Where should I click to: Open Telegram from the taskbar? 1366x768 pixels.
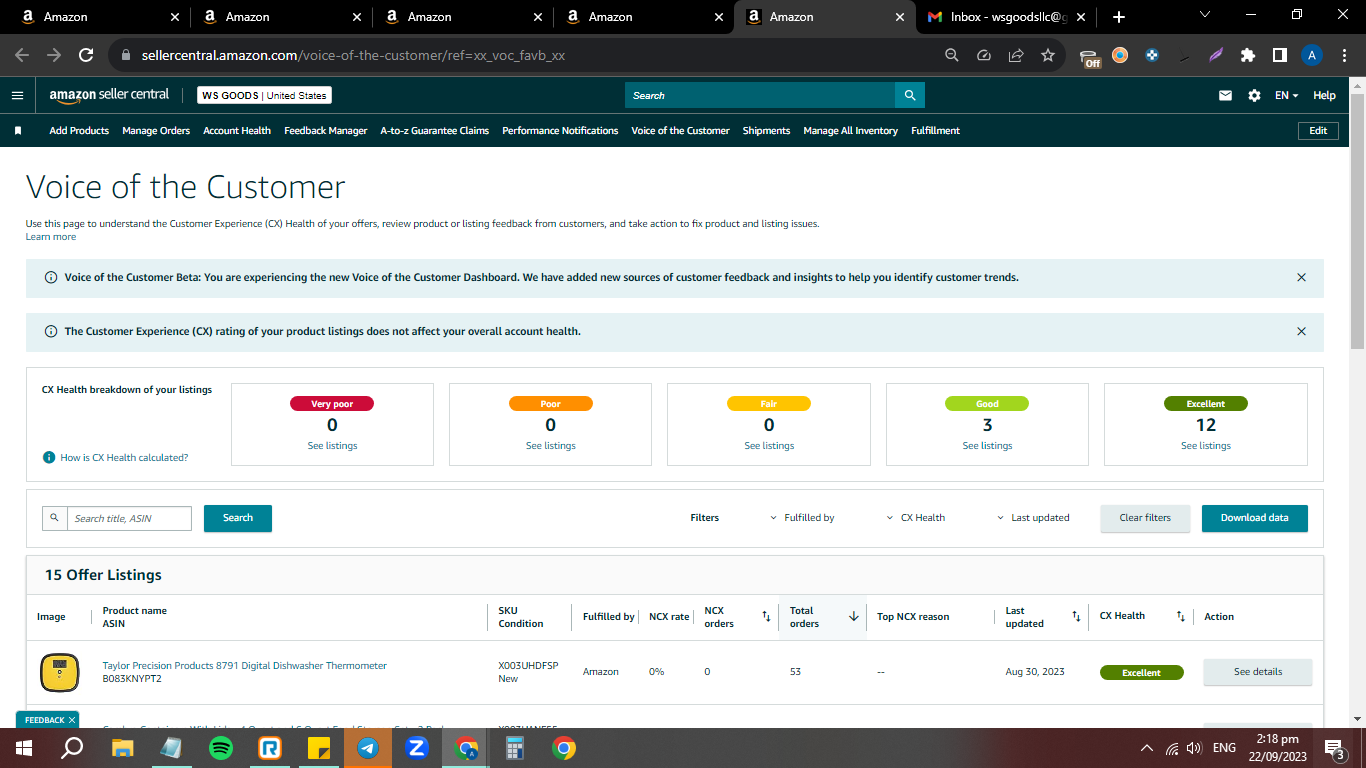(x=368, y=748)
